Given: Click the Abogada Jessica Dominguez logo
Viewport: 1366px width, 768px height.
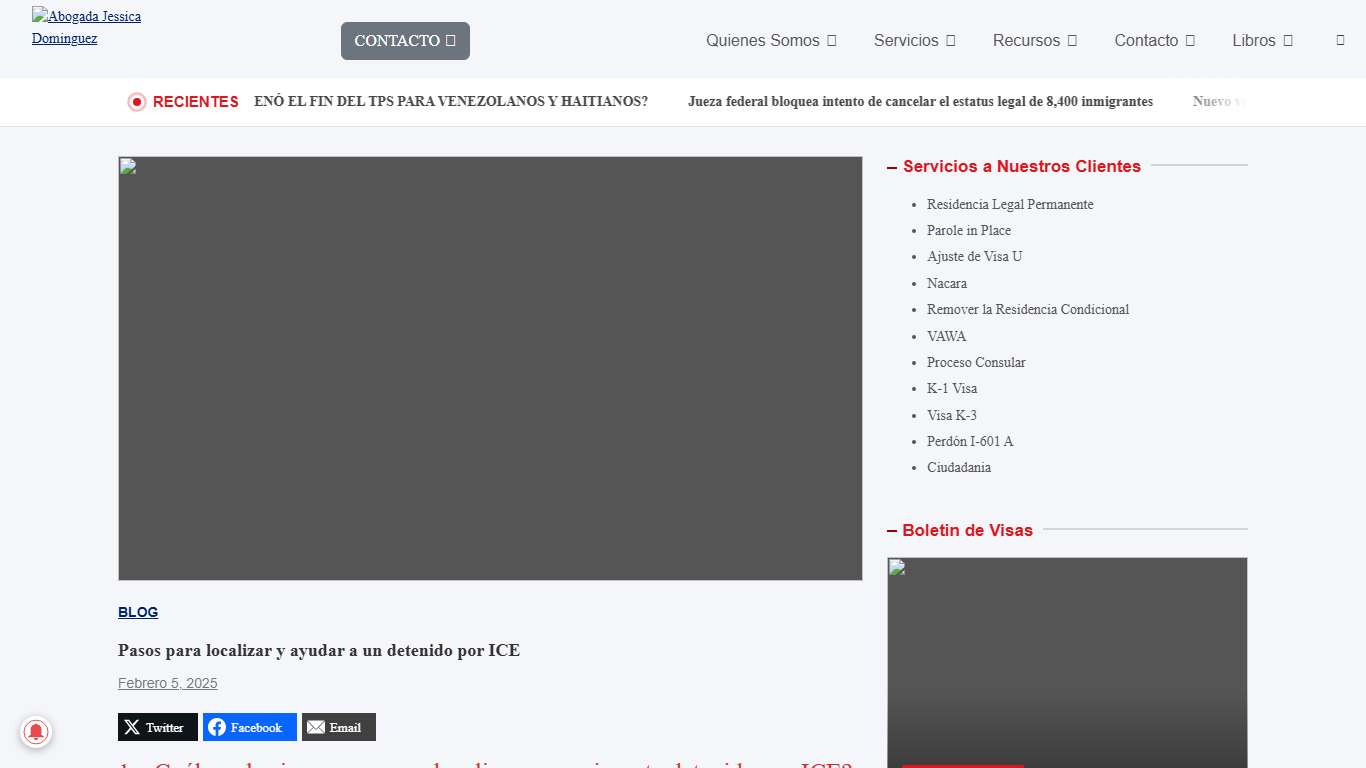Looking at the screenshot, I should pos(86,27).
